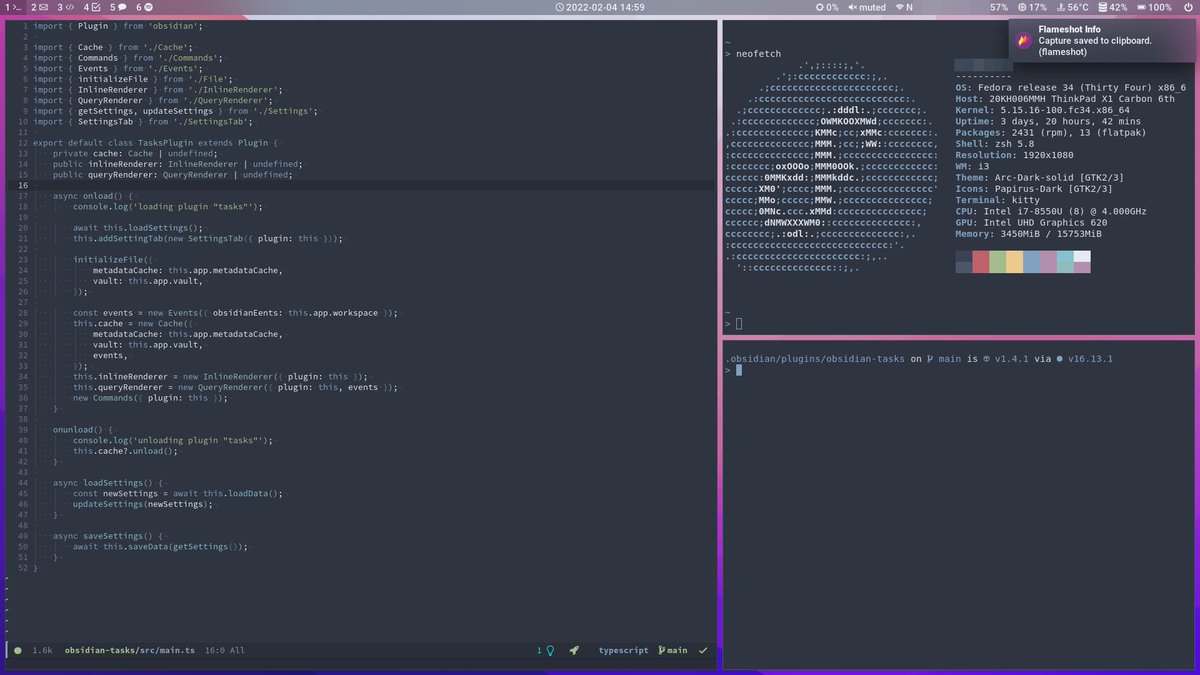The image size is (1200, 675).
Task: Switch to workspace 6 Spotify icon
Action: point(147,7)
